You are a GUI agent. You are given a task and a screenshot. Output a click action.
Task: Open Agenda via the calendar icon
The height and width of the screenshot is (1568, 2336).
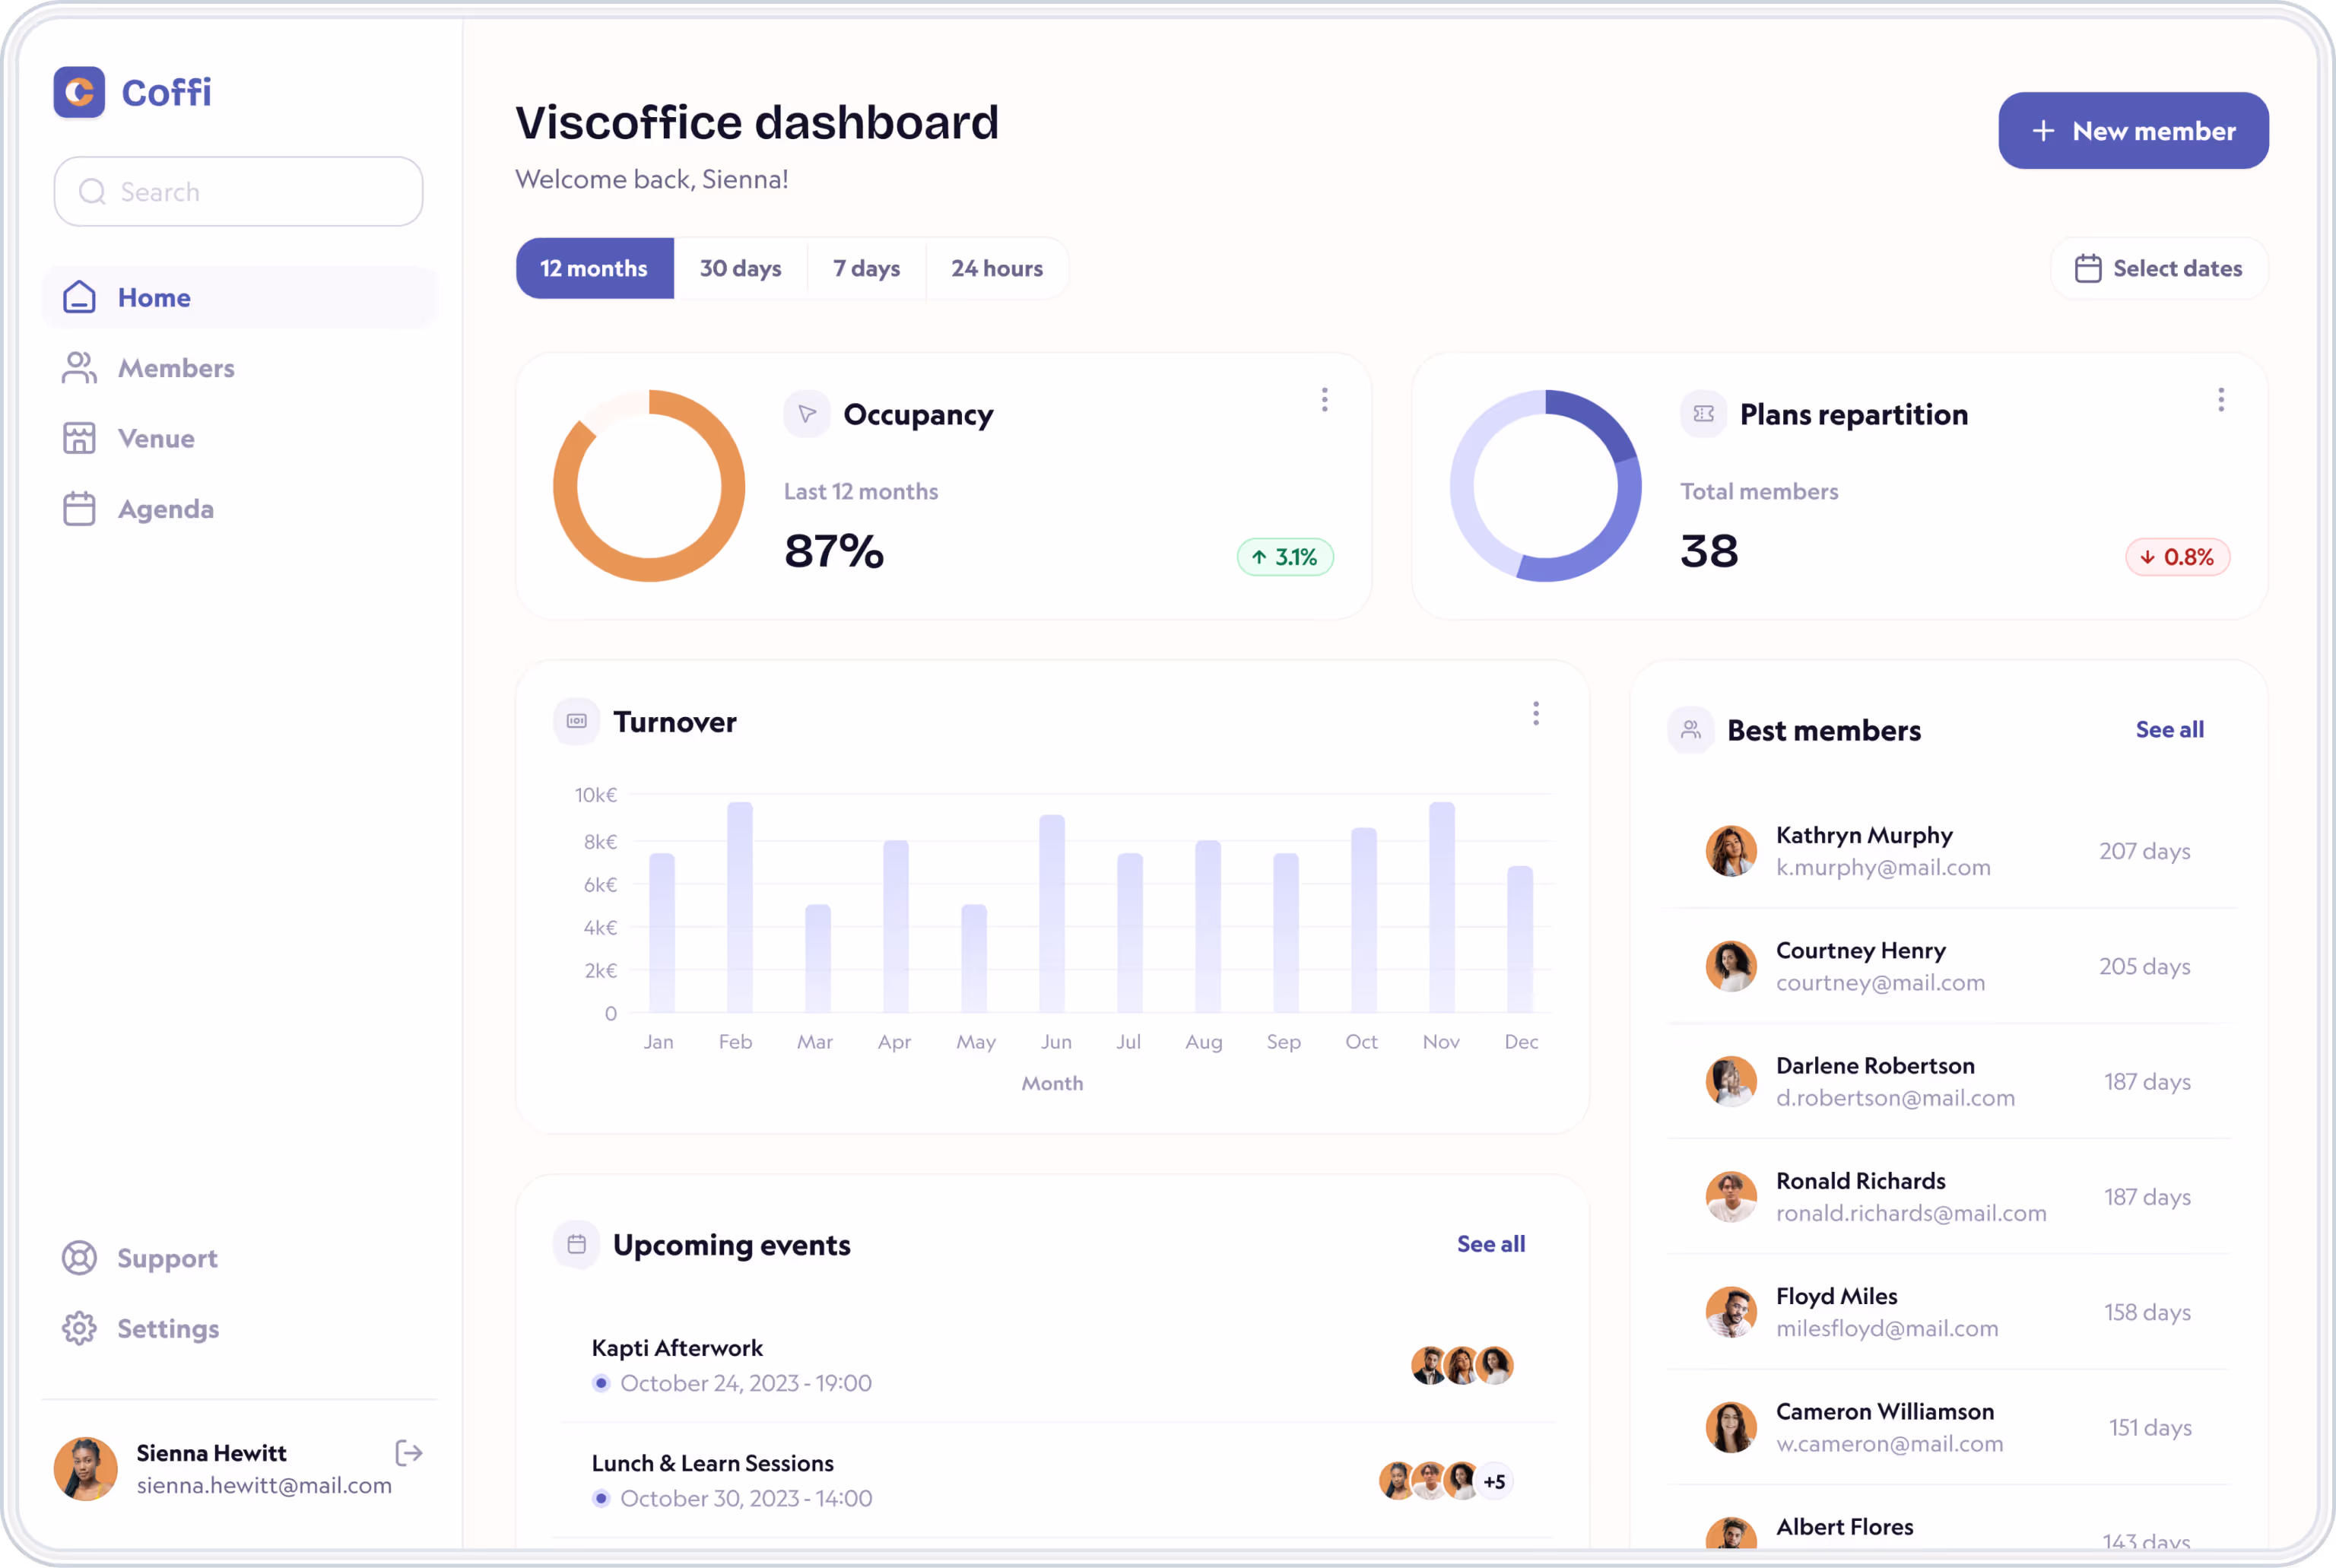click(79, 509)
